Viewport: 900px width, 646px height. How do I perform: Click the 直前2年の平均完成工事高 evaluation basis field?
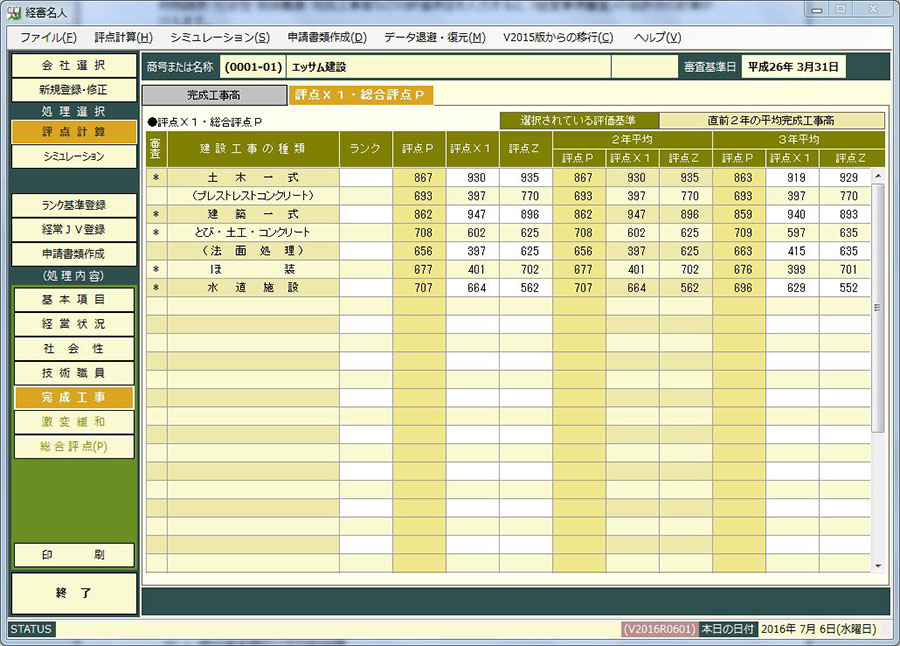[x=771, y=121]
